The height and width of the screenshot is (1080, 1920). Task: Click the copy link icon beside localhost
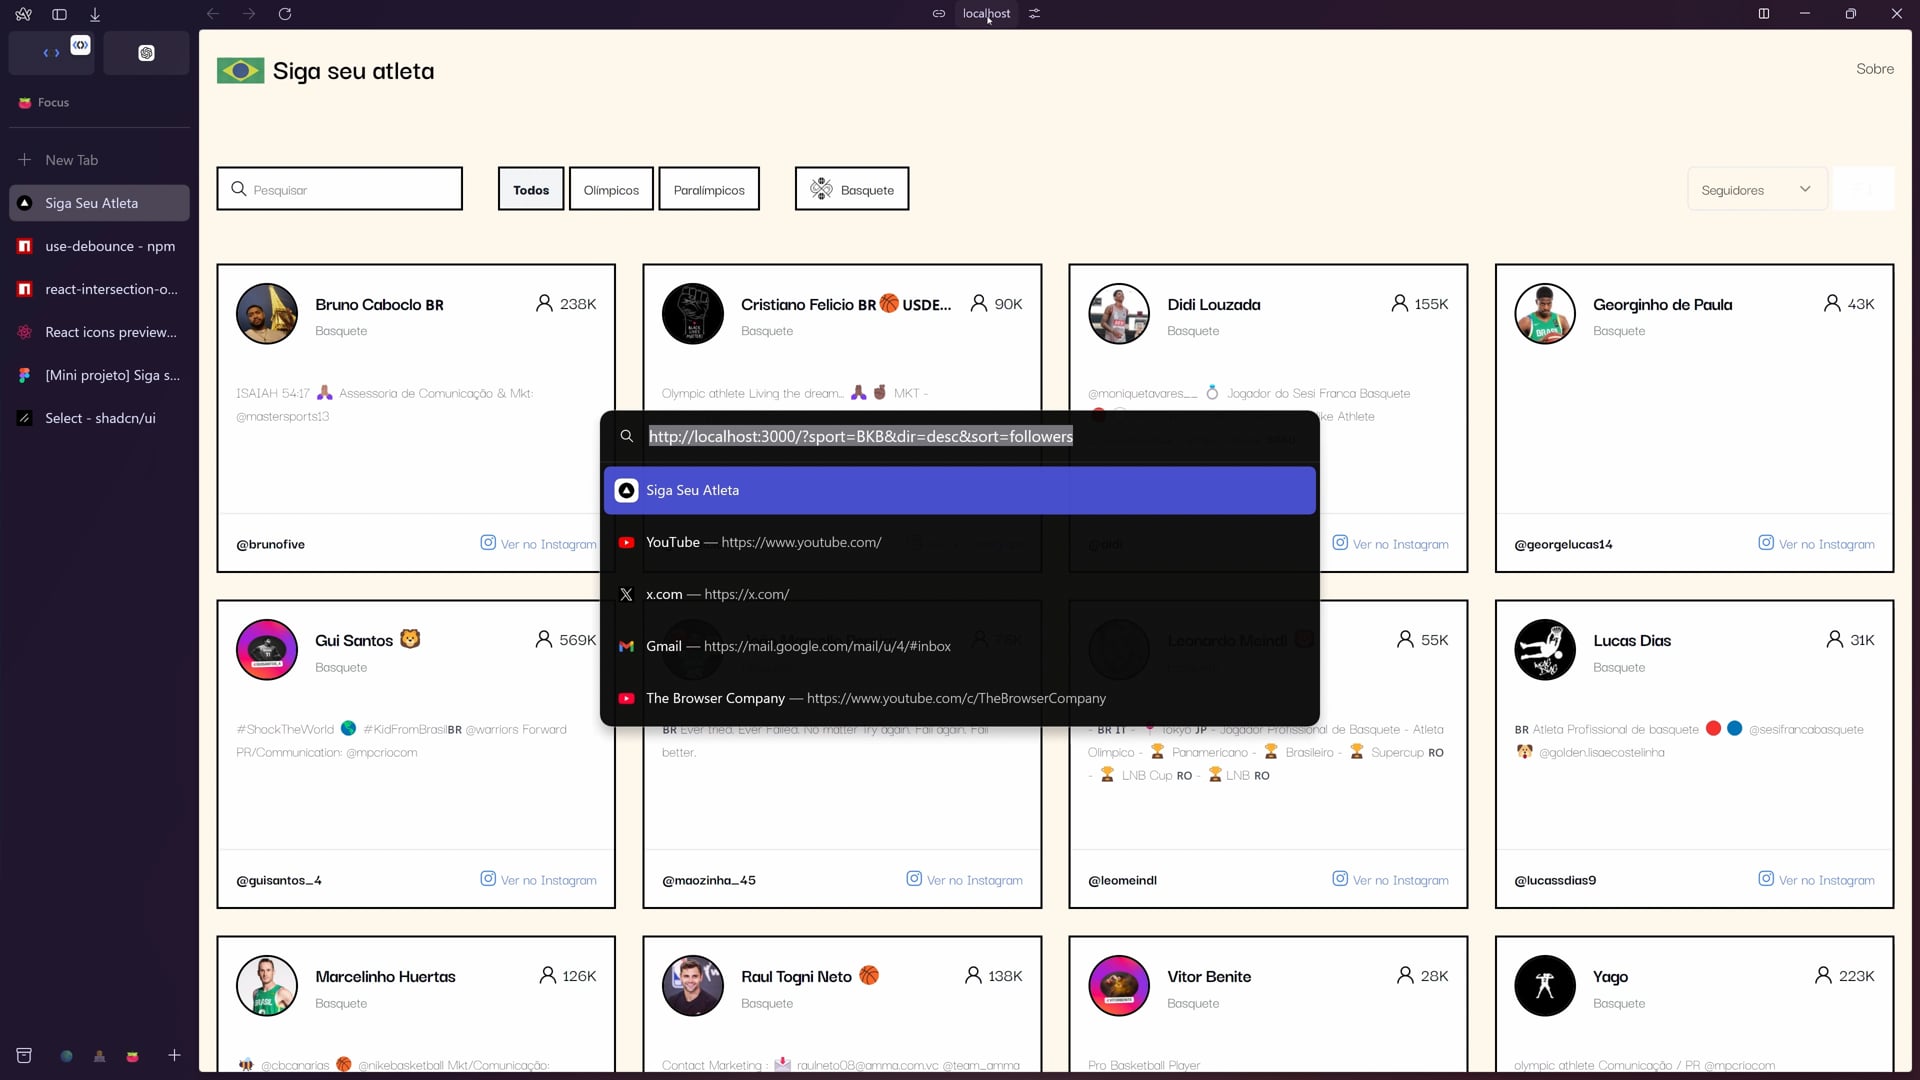point(938,14)
